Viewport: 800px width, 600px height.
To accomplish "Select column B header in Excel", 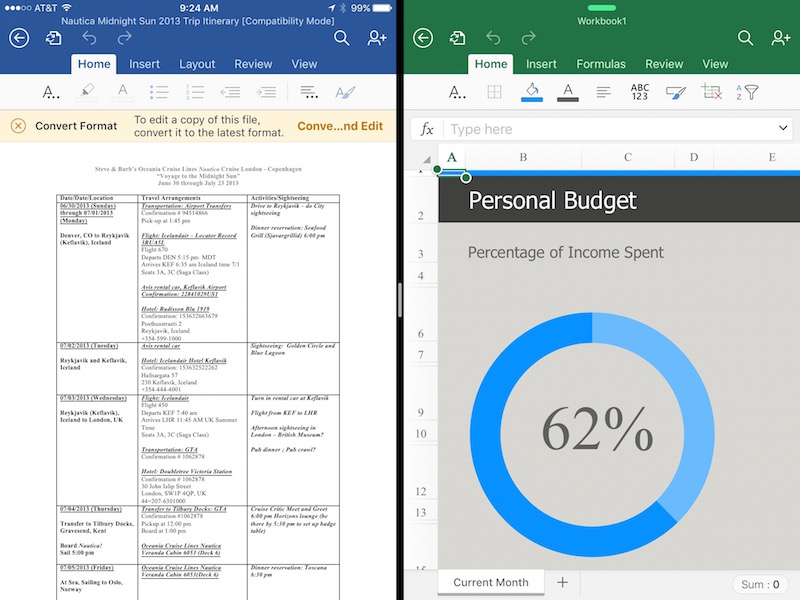I will pos(523,157).
